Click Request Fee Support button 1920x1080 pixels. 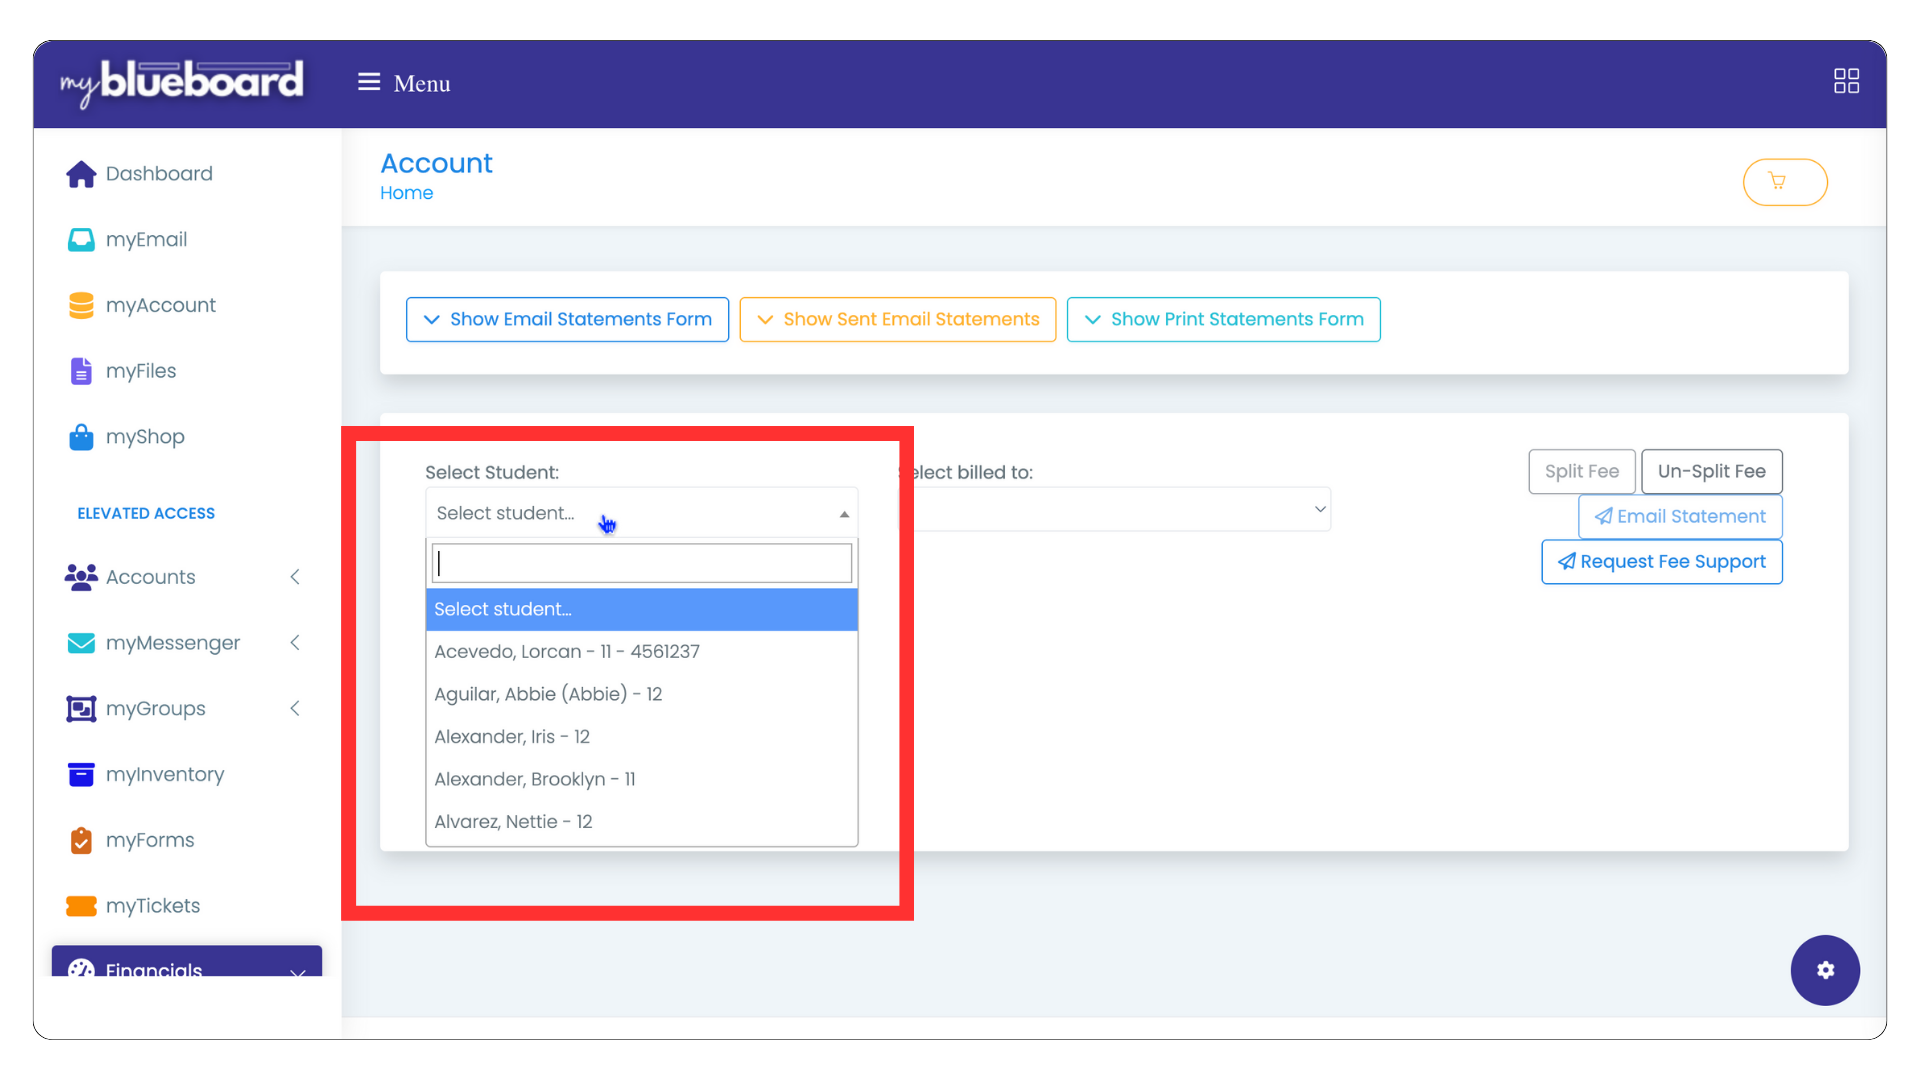(1661, 562)
